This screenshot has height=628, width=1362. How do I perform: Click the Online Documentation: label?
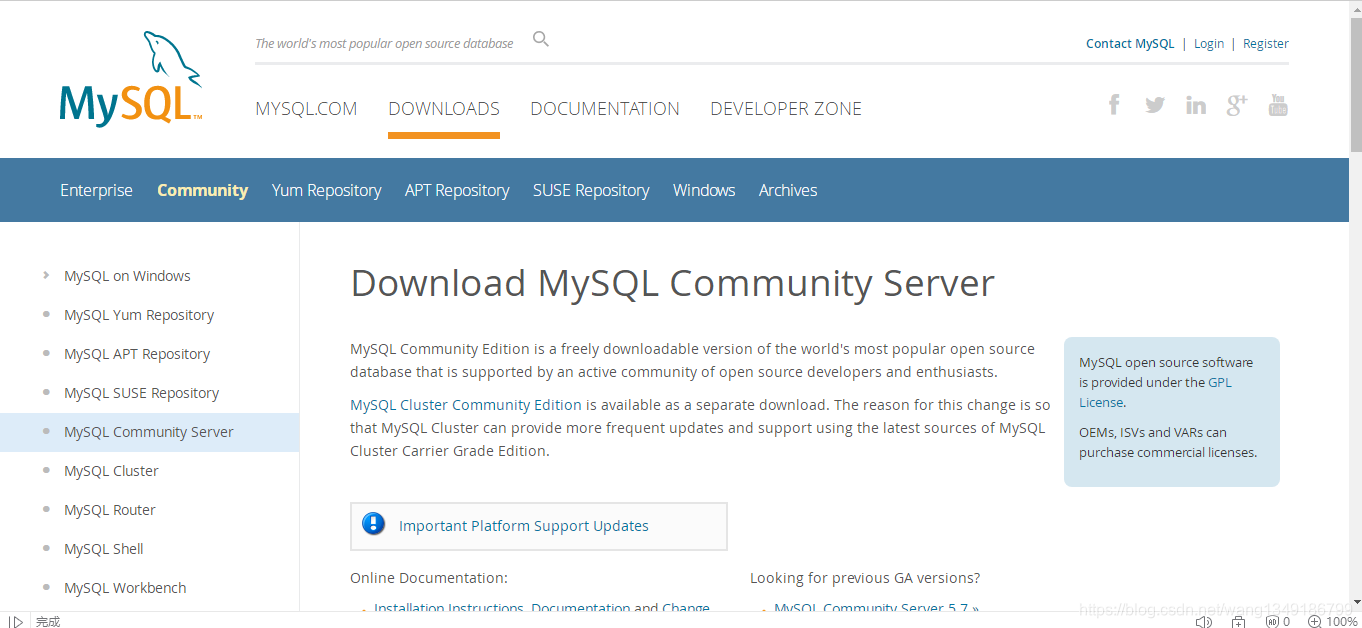point(429,578)
